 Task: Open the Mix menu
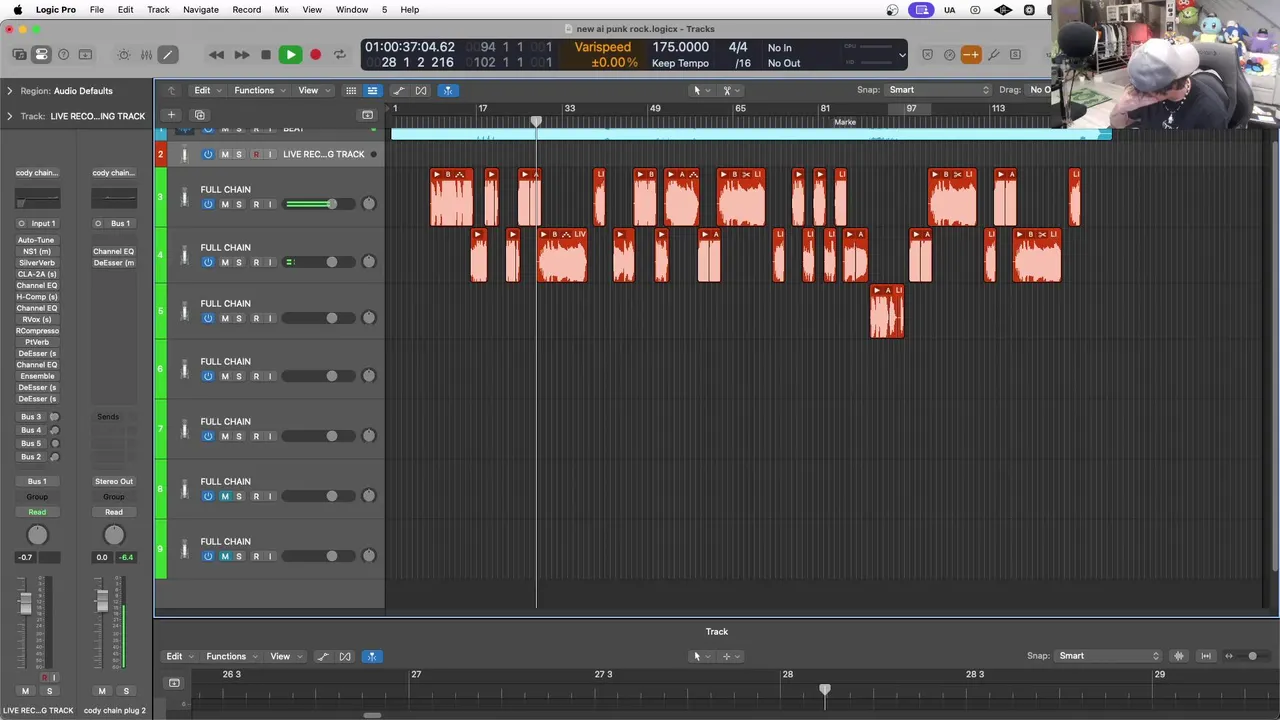tap(281, 10)
